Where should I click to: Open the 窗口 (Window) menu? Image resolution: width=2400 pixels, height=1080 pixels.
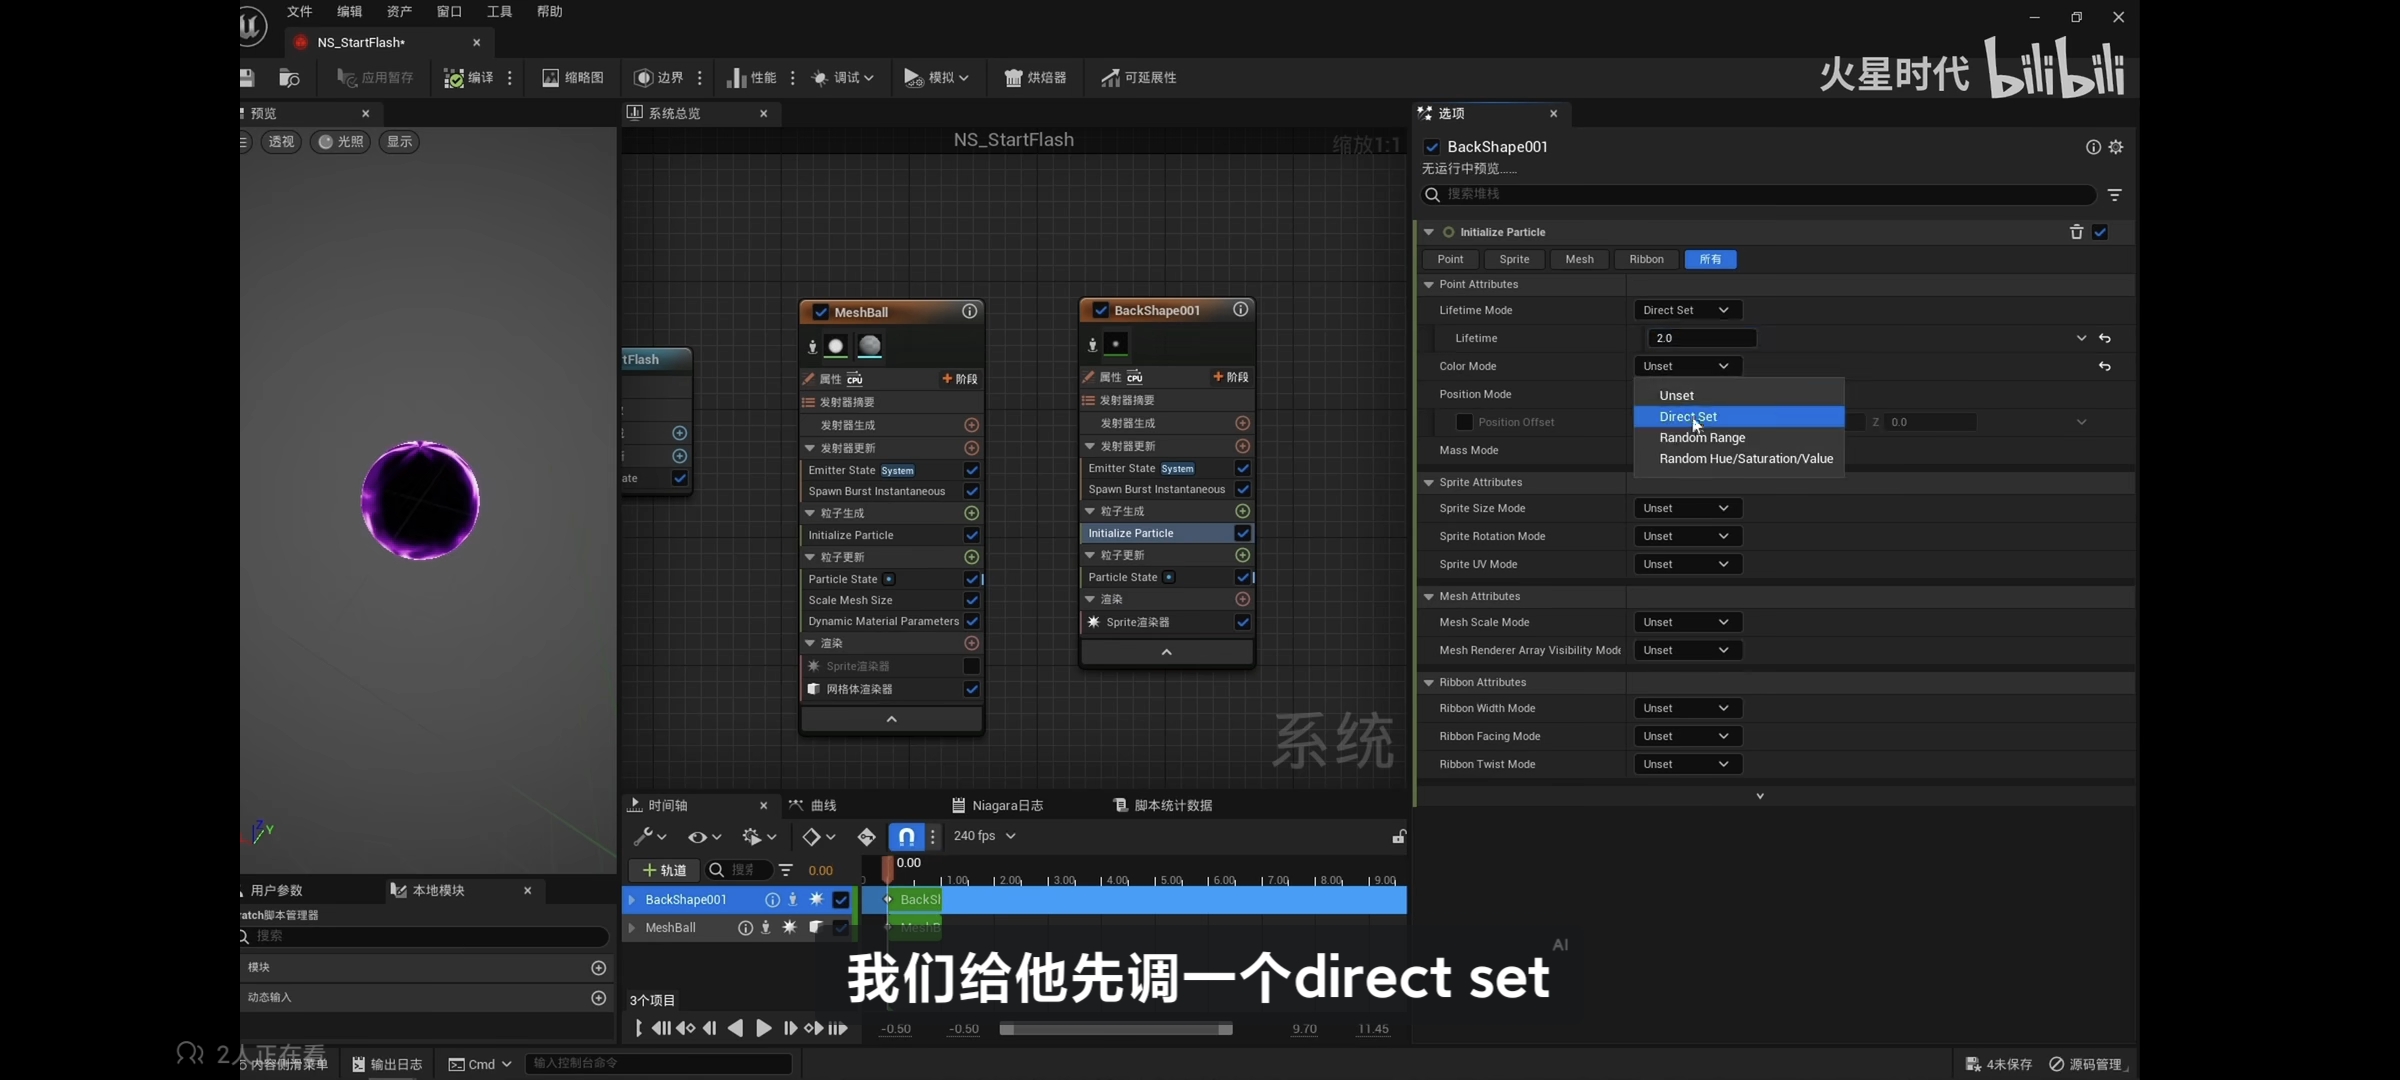coord(449,11)
